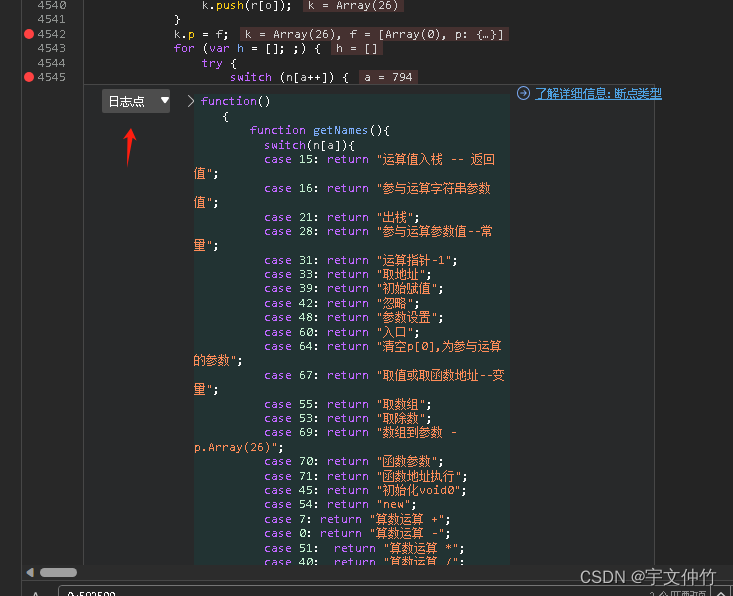
Task: Click the 'case 48: return "参数设置"' line
Action: click(x=353, y=317)
